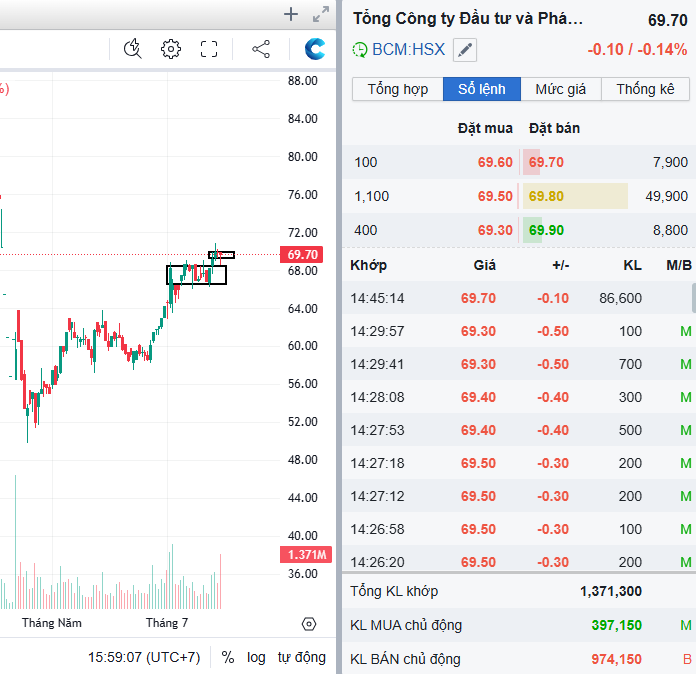Click the plus icon to add a chart
696x674 pixels.
tap(291, 14)
